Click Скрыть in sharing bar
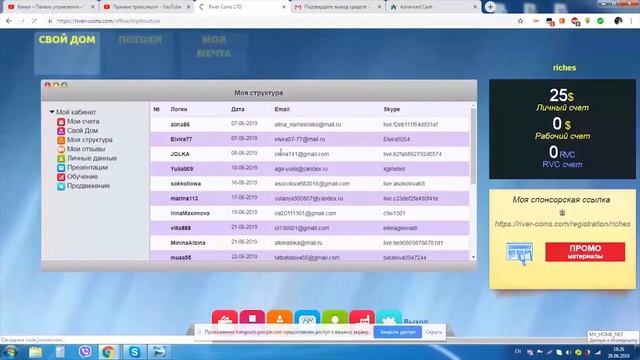The width and height of the screenshot is (640, 360). (x=433, y=332)
